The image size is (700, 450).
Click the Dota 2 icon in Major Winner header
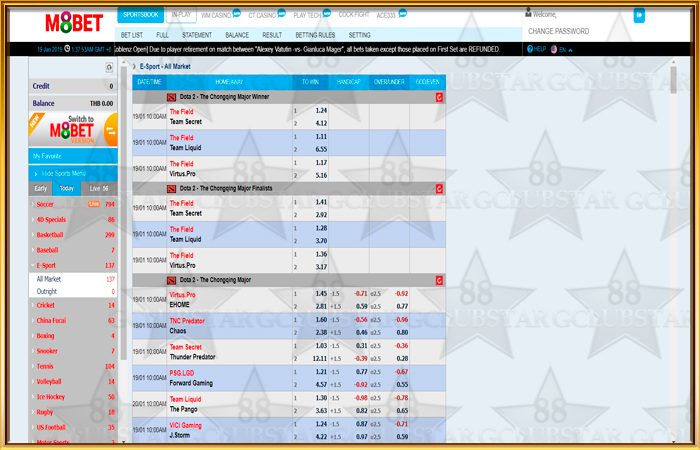tap(171, 97)
